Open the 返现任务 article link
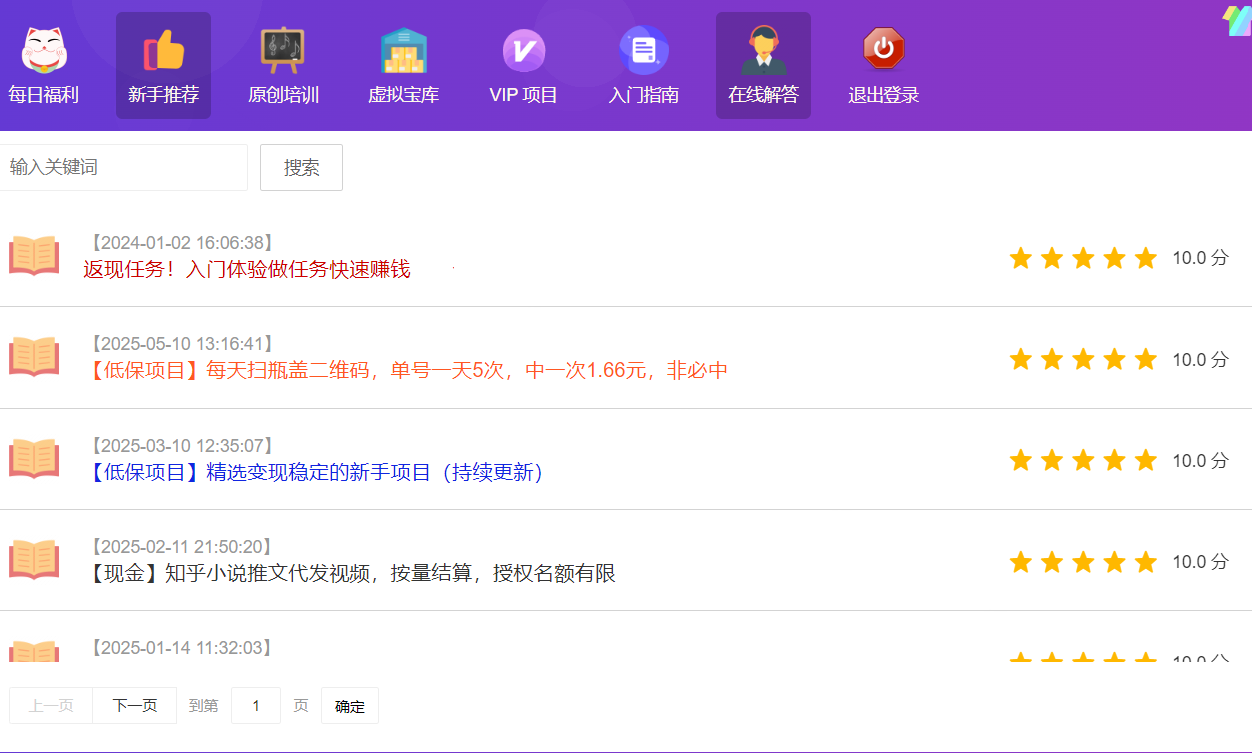The image size is (1252, 753). [x=246, y=269]
